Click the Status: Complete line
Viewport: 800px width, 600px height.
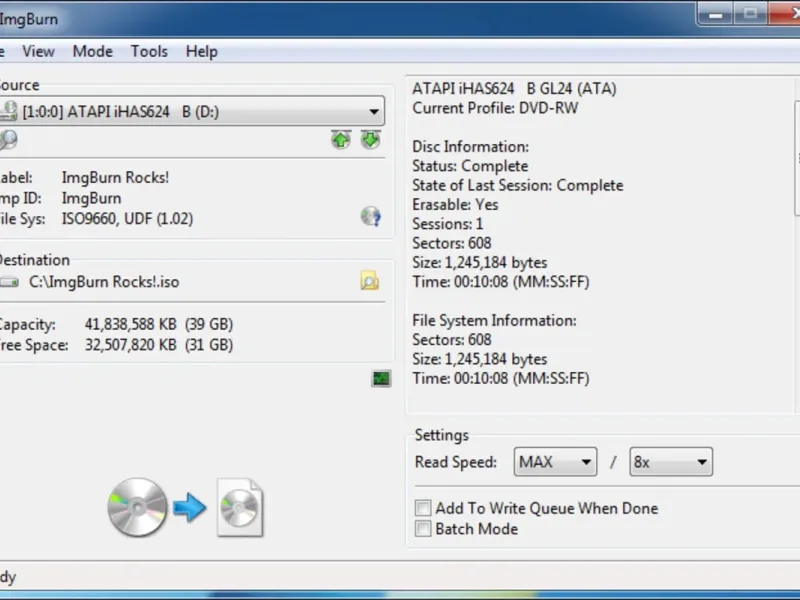[x=470, y=166]
